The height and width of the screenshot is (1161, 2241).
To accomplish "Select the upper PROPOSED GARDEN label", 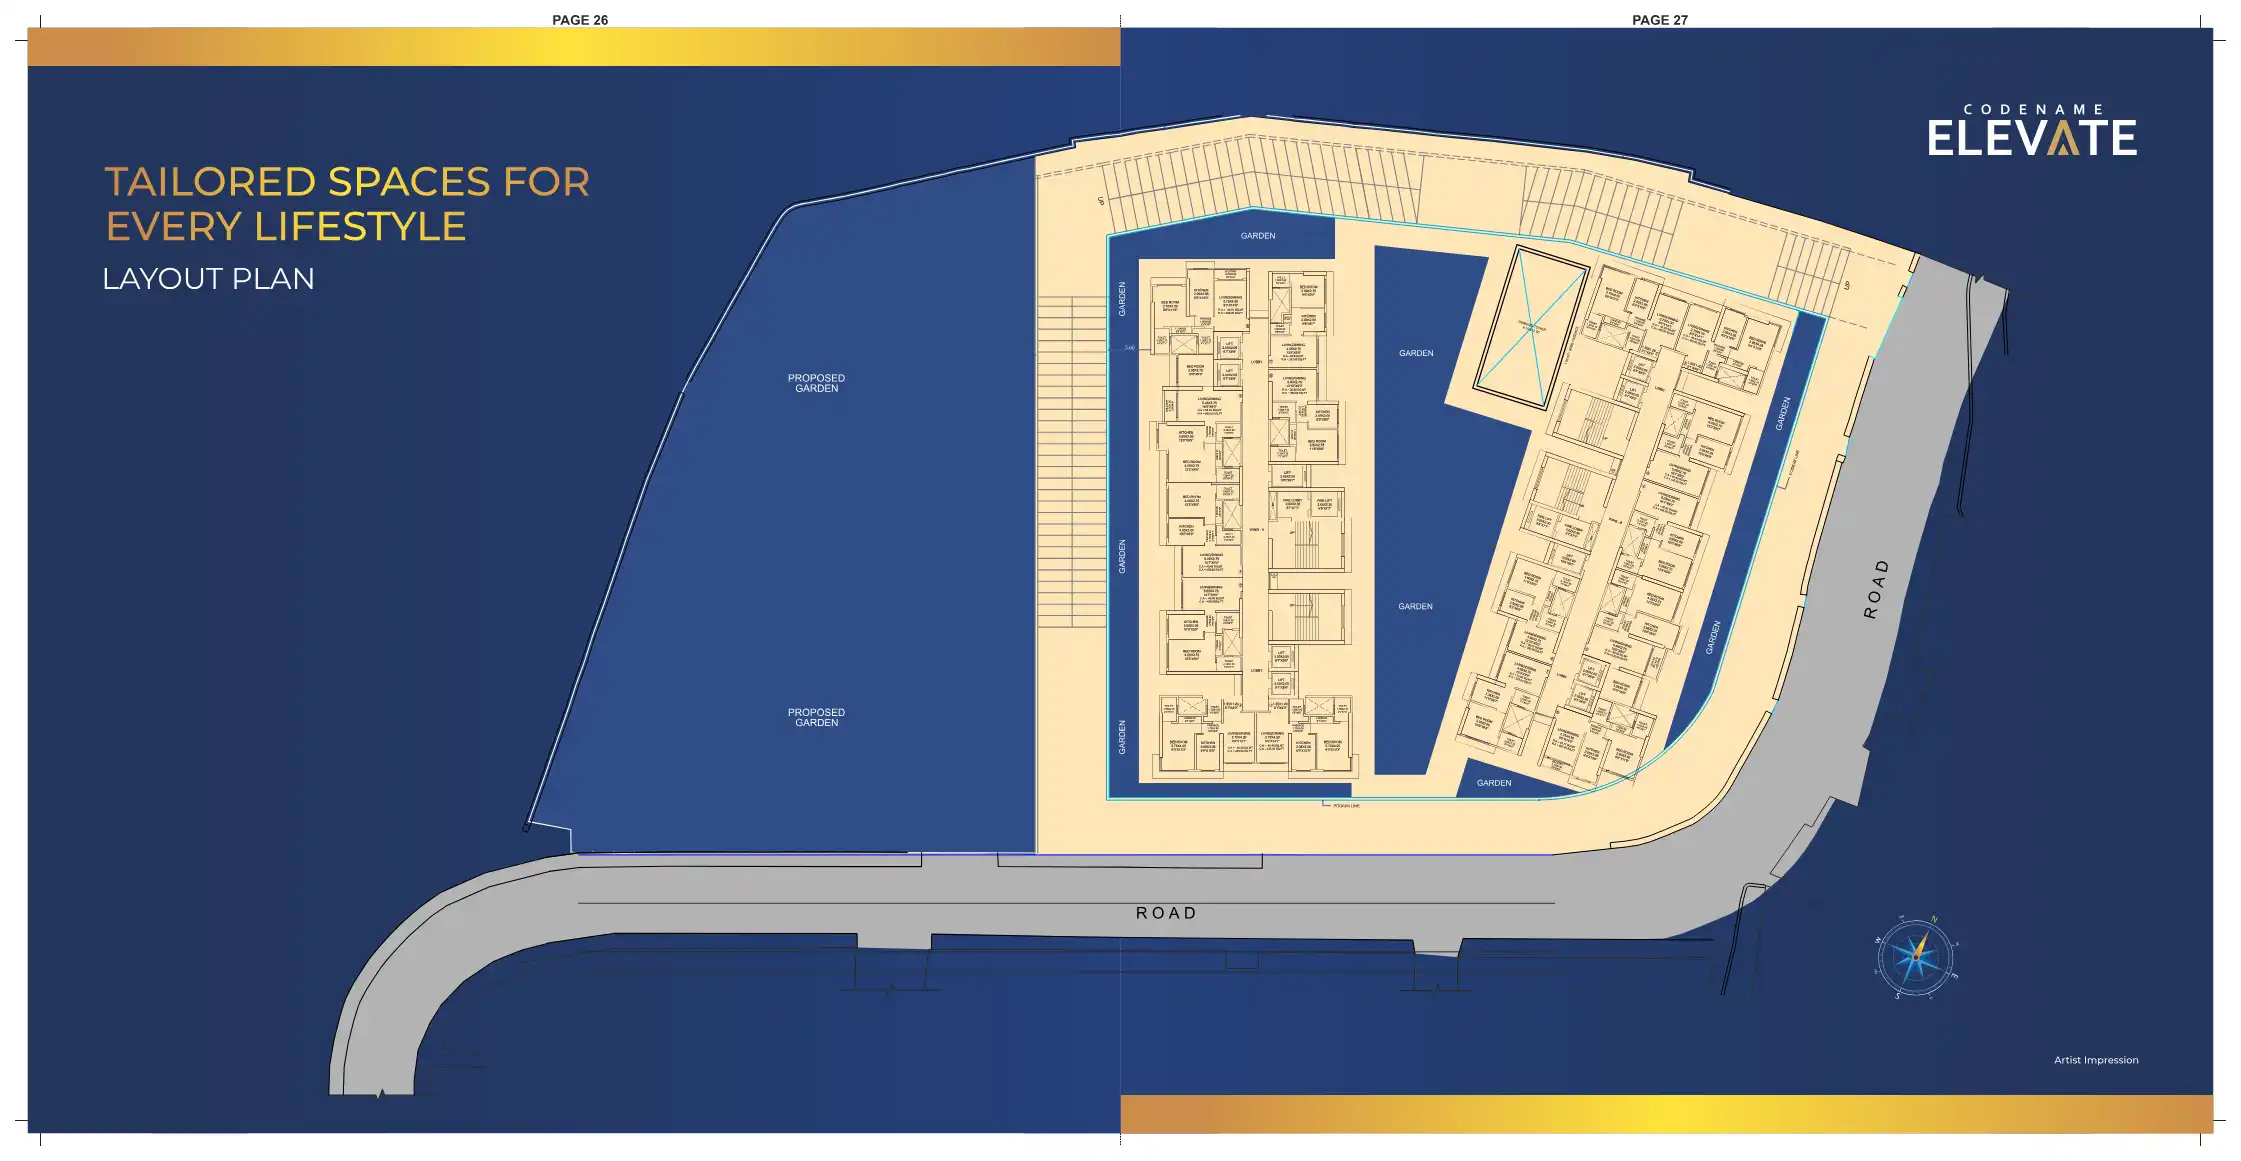I will (x=816, y=383).
